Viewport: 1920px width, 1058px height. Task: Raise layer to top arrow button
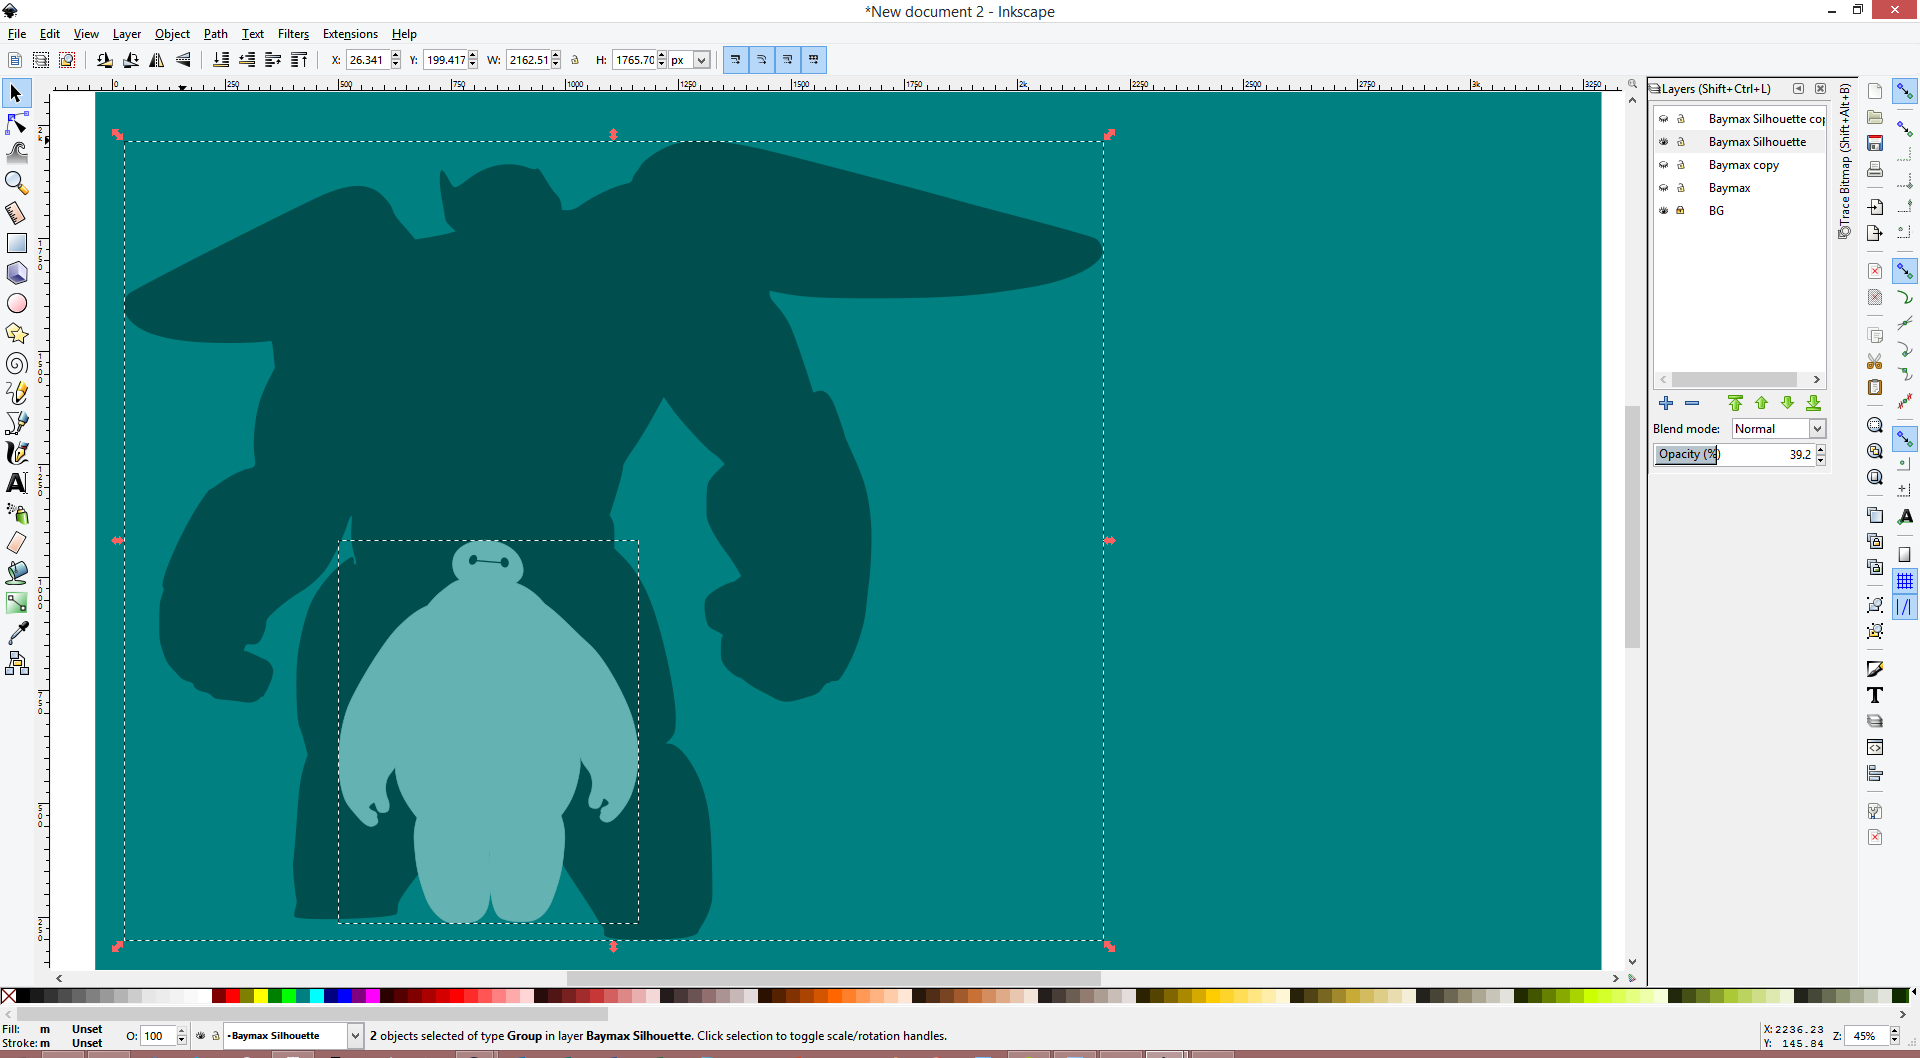point(1735,403)
